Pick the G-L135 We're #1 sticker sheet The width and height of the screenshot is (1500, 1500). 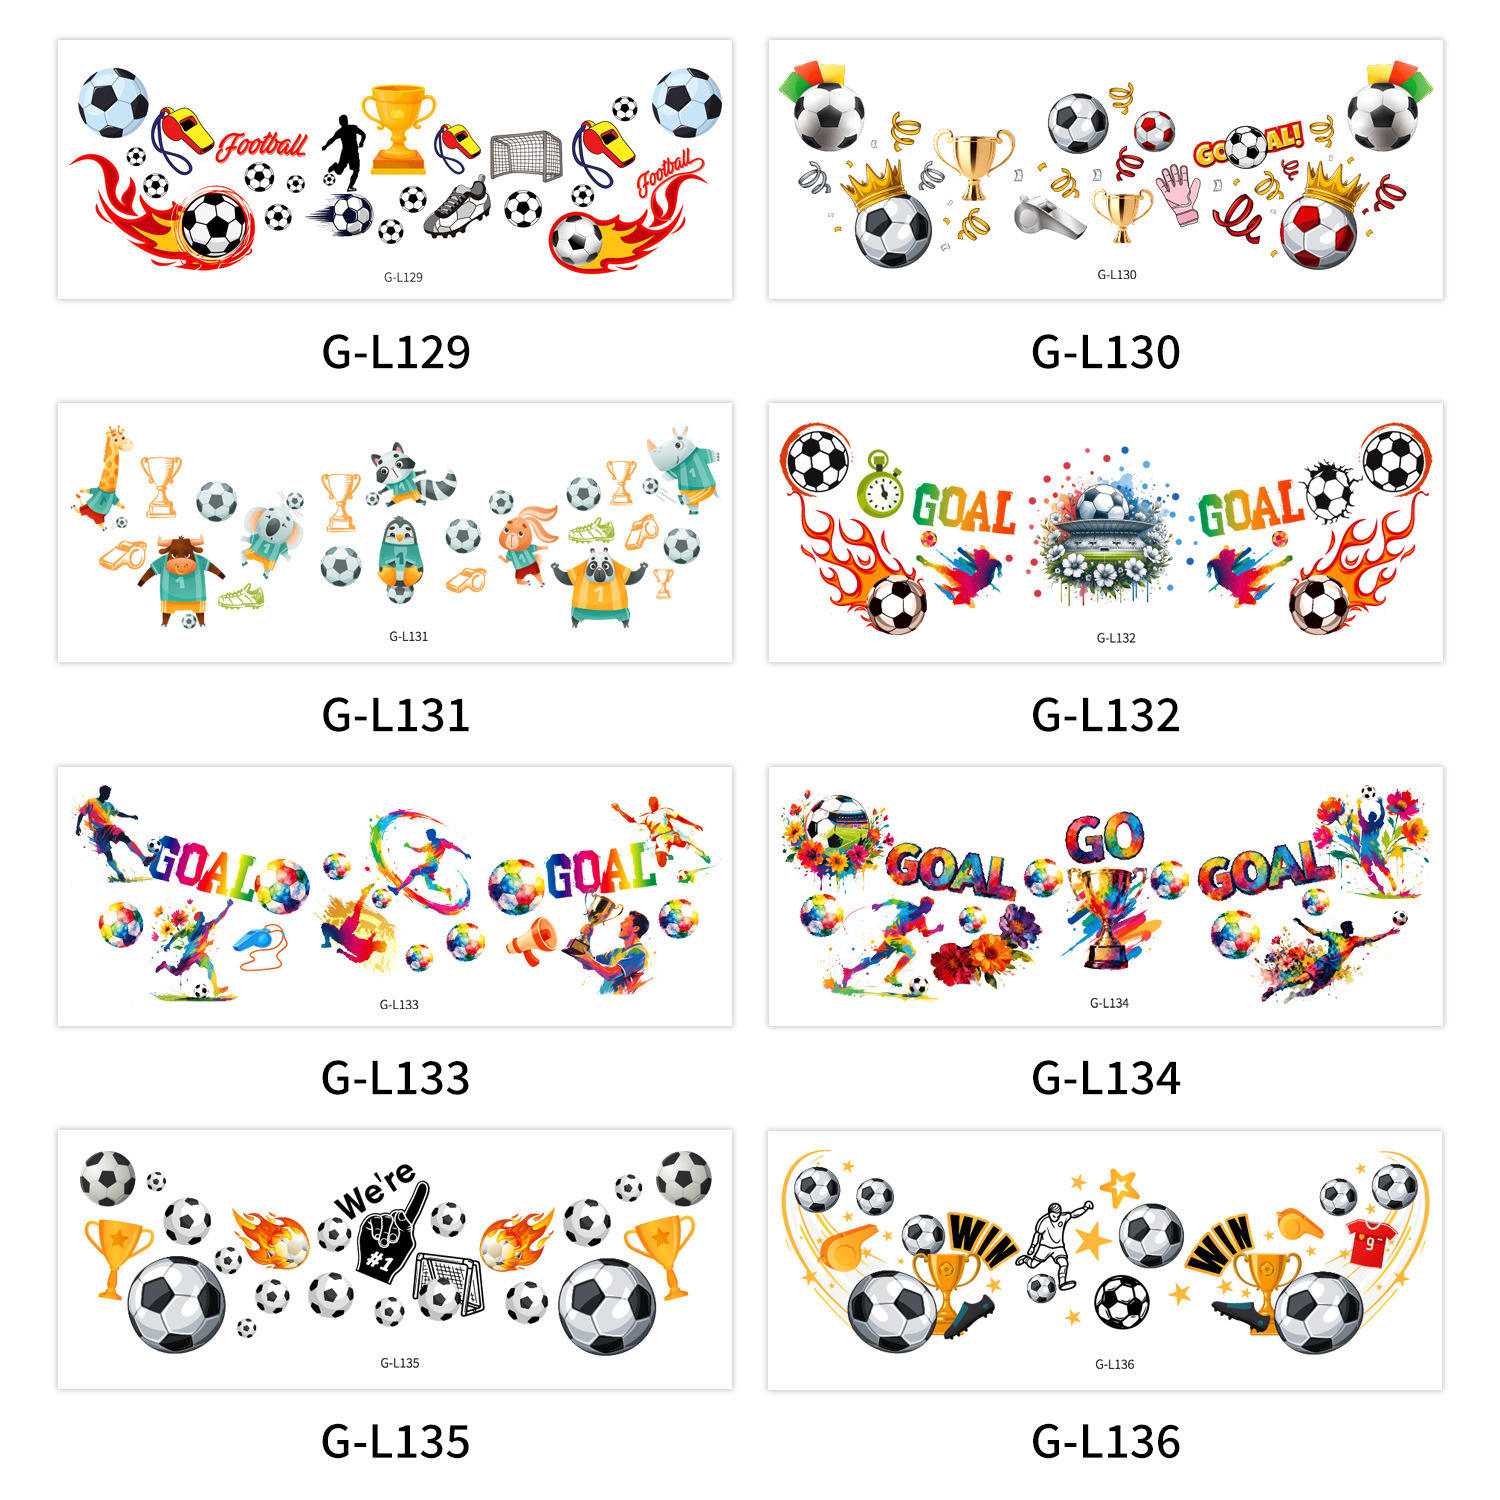[x=395, y=1259]
